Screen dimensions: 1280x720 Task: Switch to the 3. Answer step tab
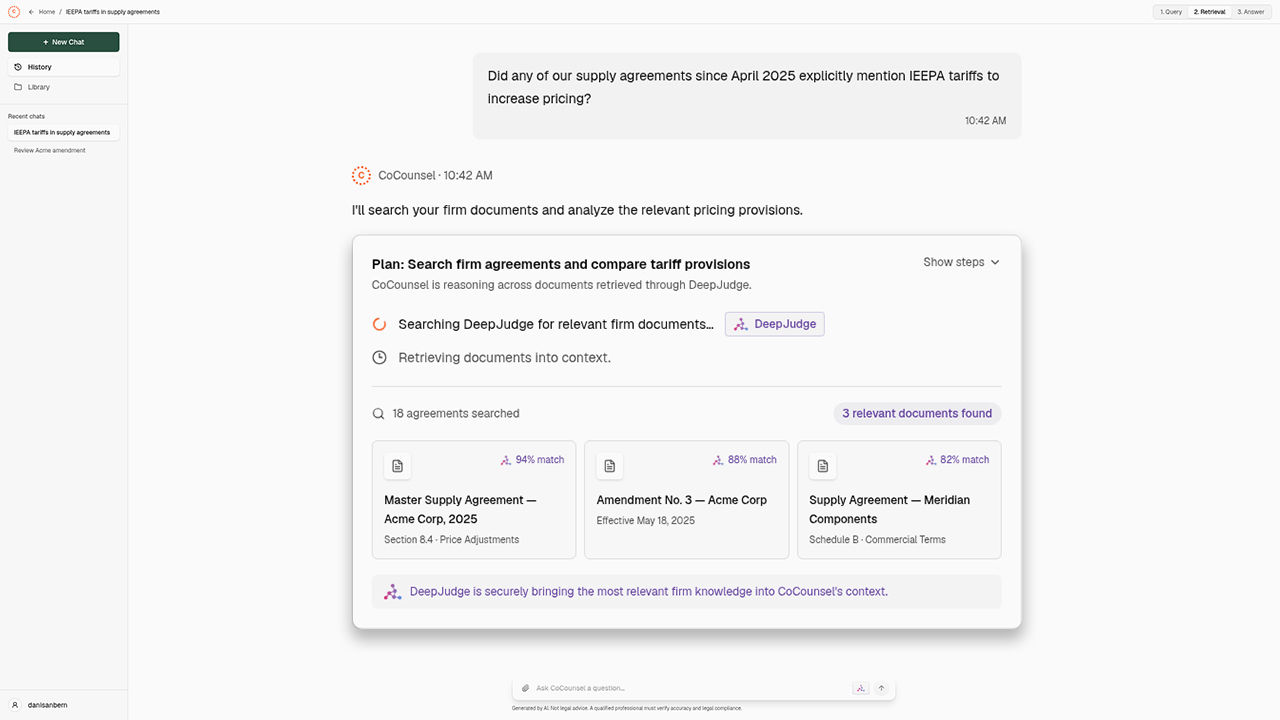tap(1250, 12)
